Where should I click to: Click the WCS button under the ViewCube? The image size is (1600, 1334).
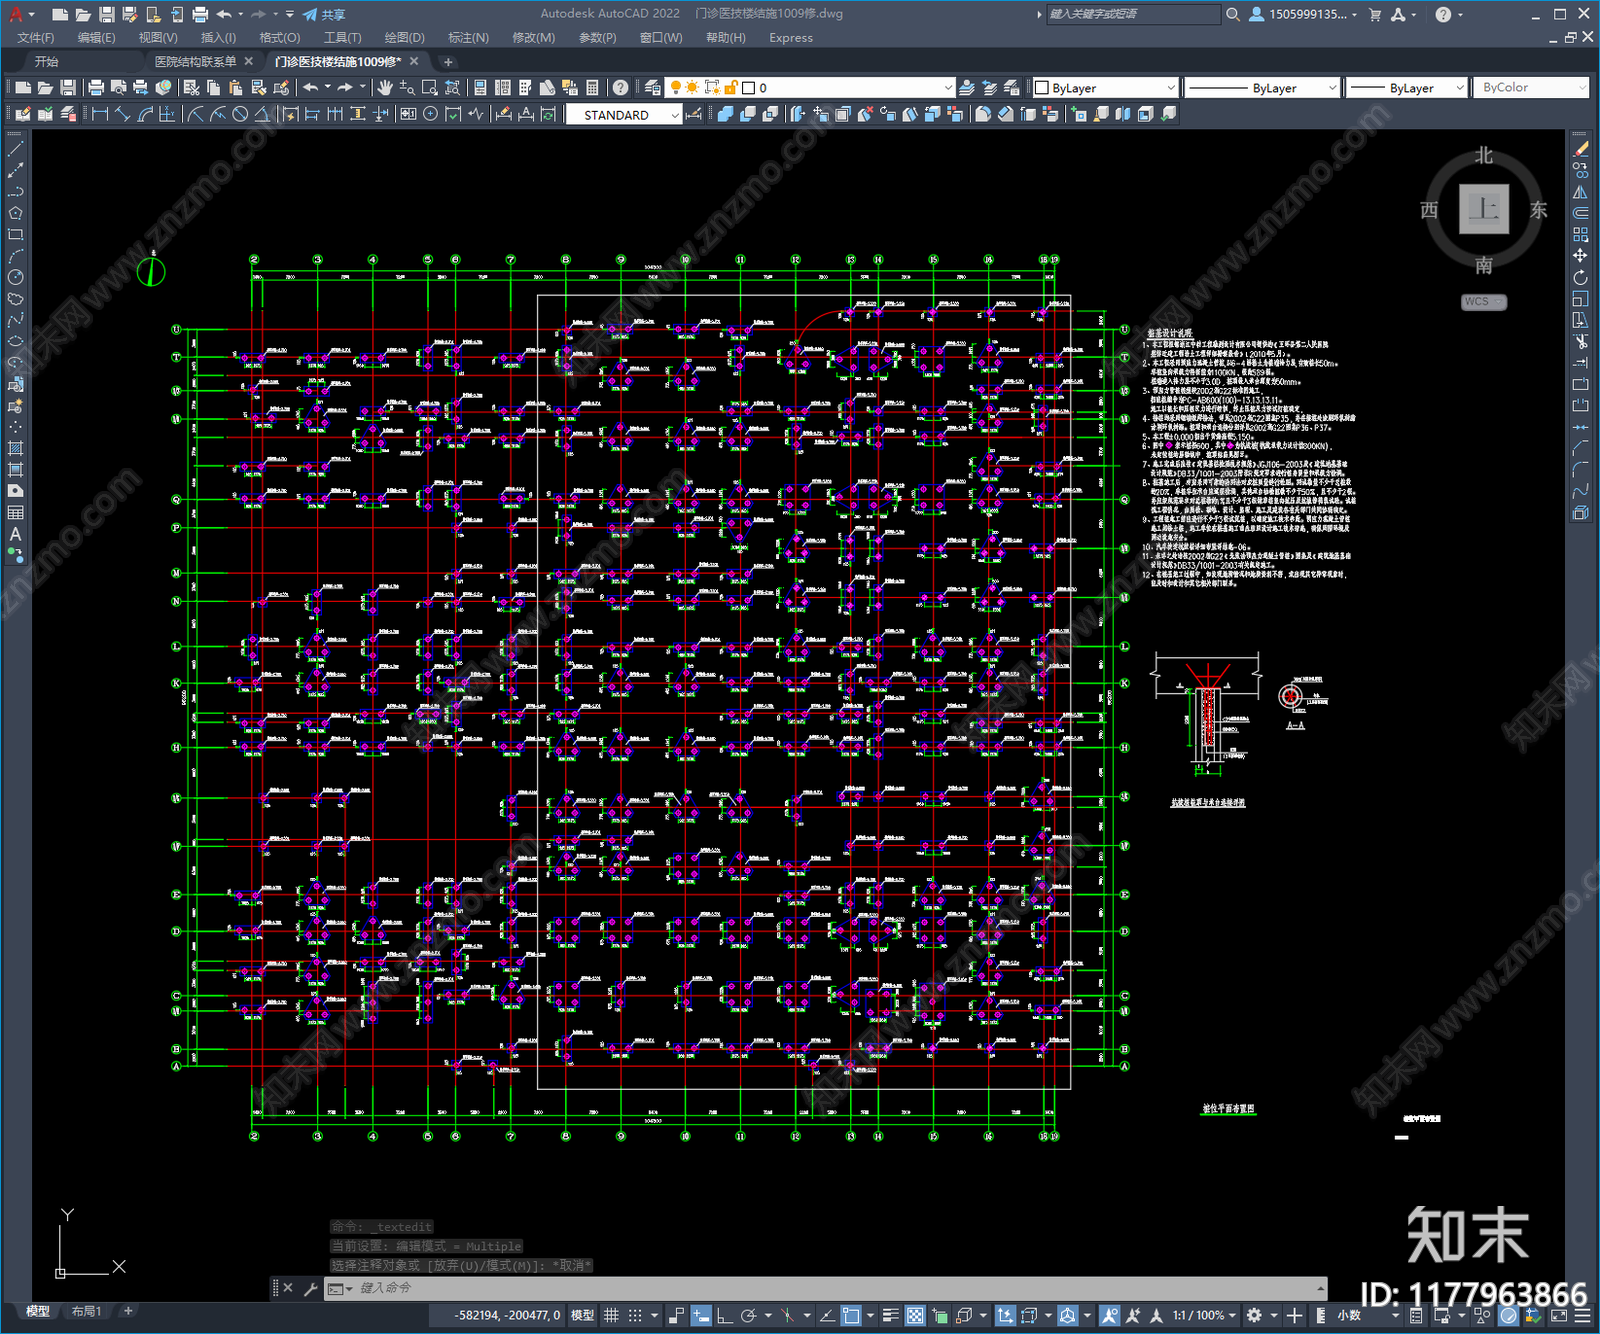(x=1483, y=302)
